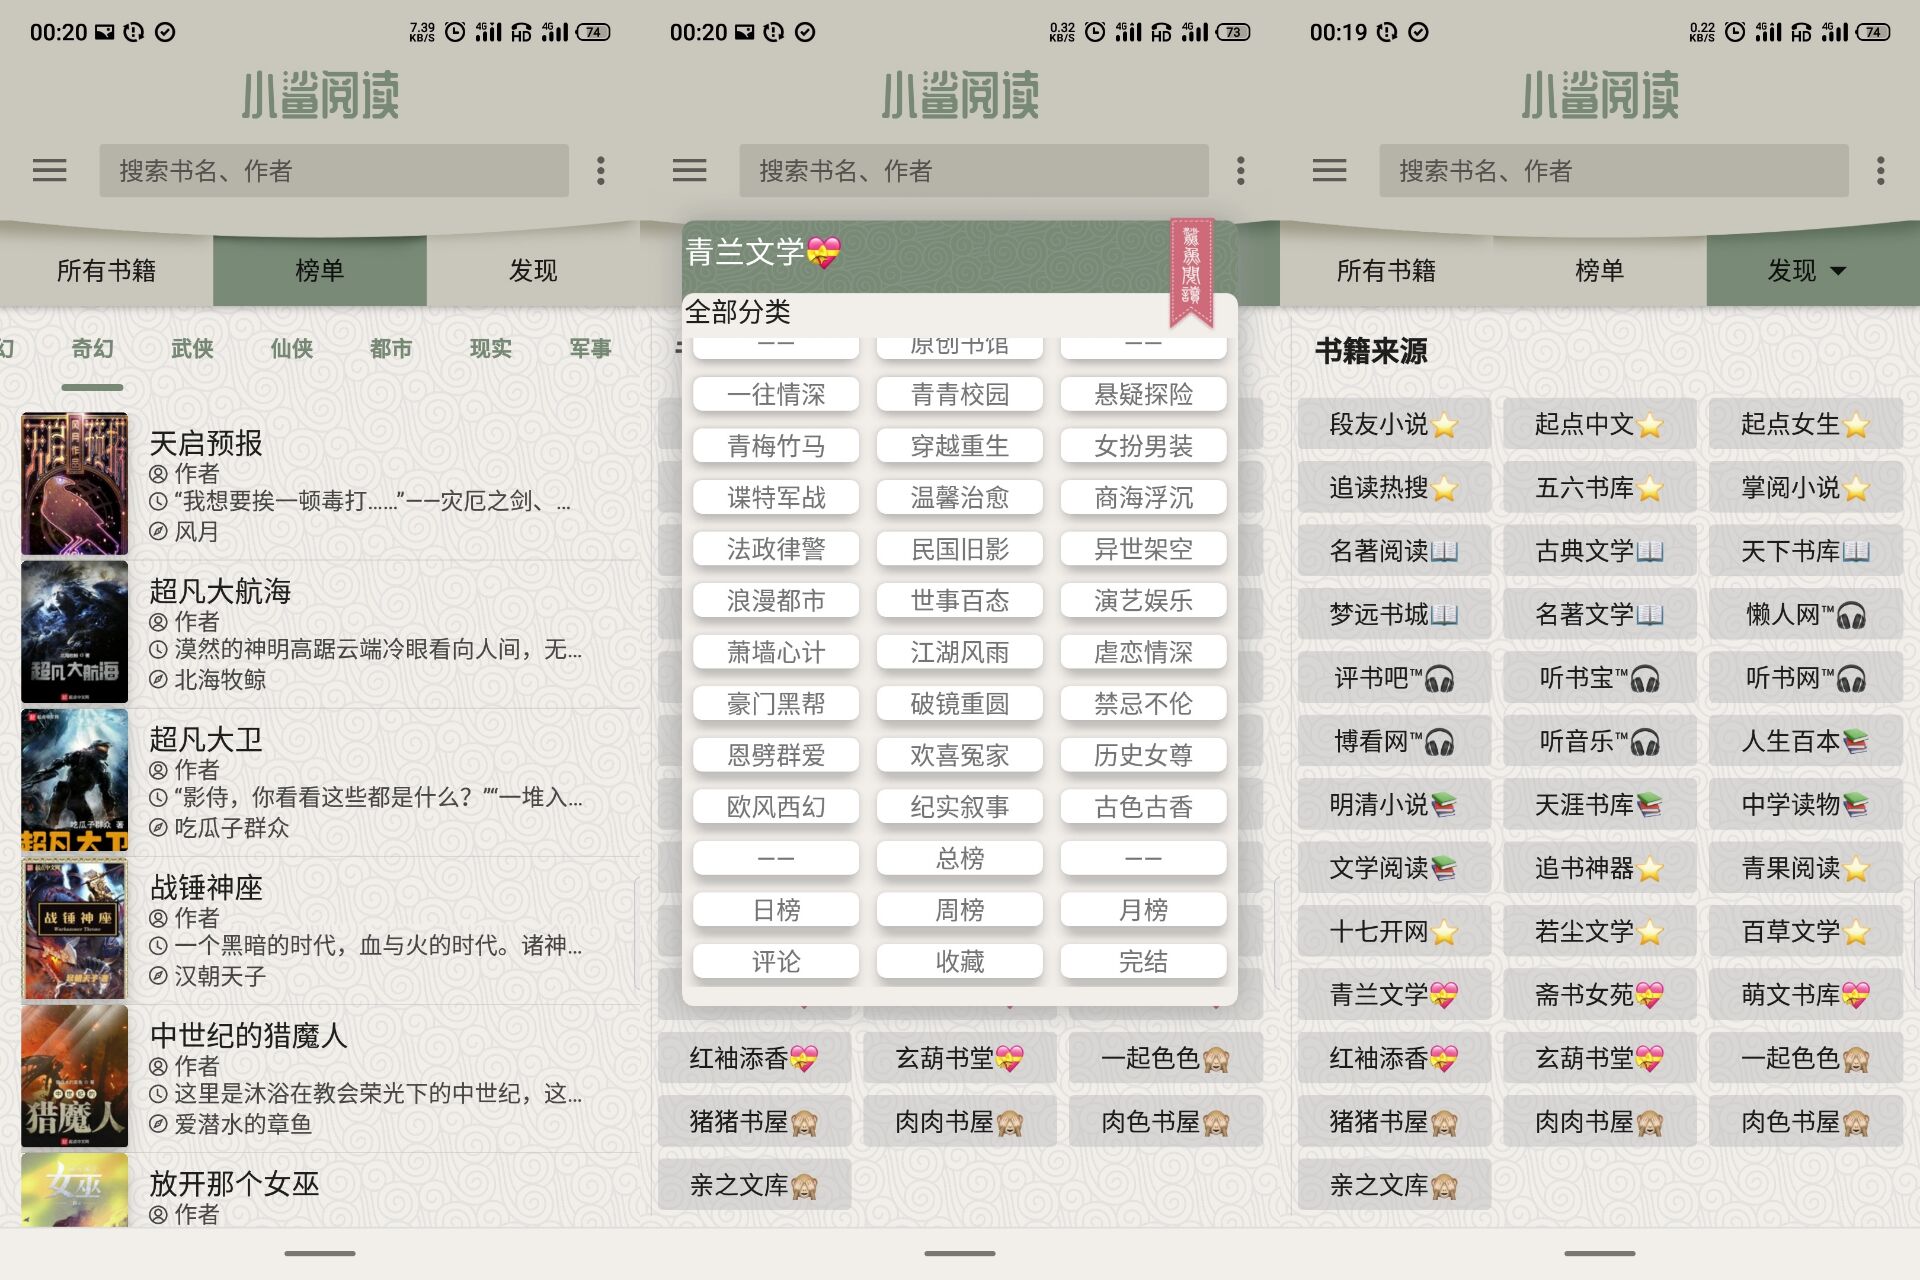Click search field in left screen

click(x=333, y=171)
